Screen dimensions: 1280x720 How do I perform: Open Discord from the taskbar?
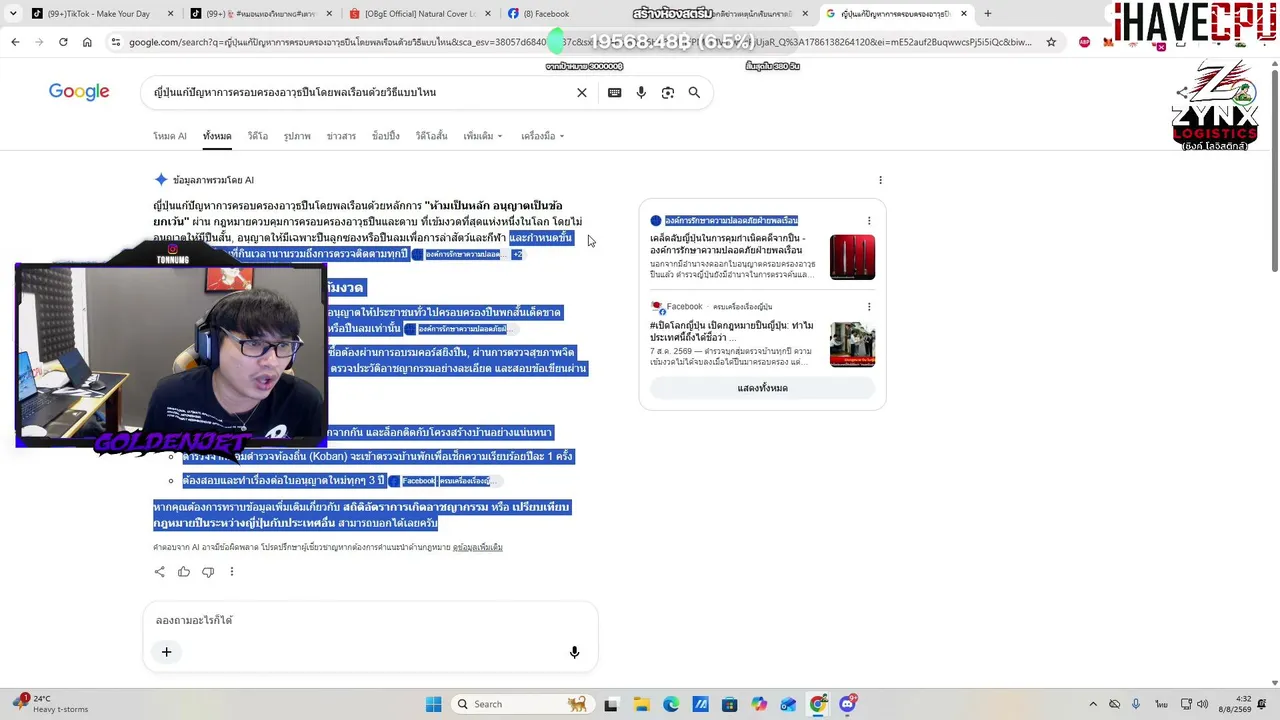tap(848, 704)
